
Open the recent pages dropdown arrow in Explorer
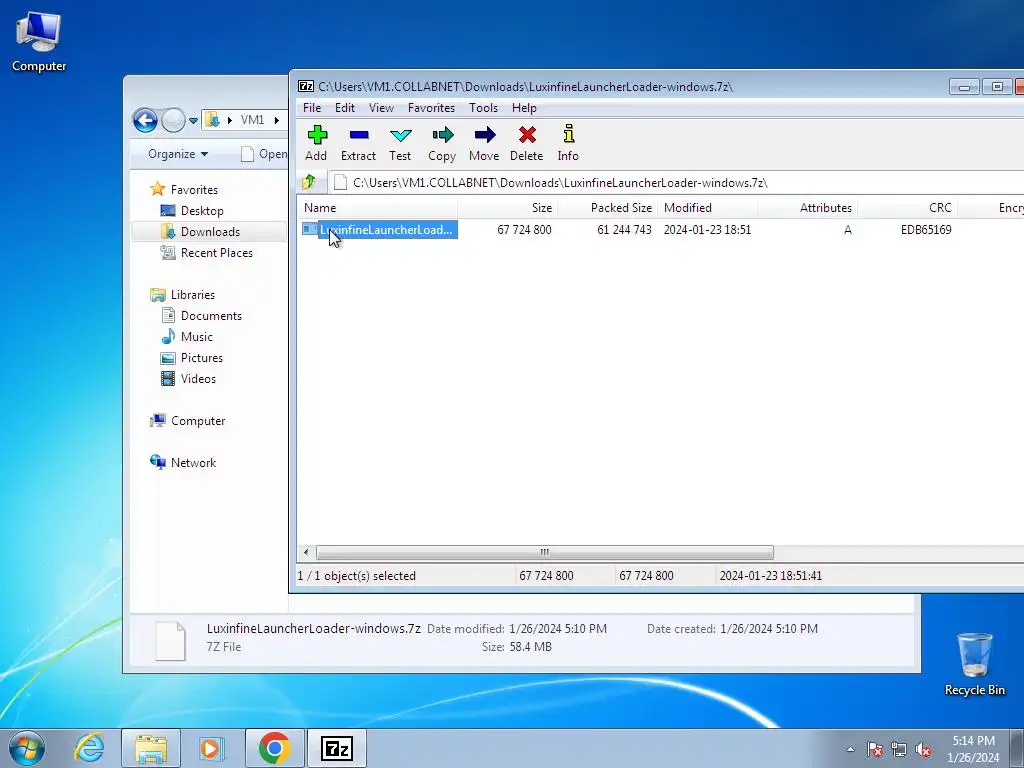tap(193, 121)
